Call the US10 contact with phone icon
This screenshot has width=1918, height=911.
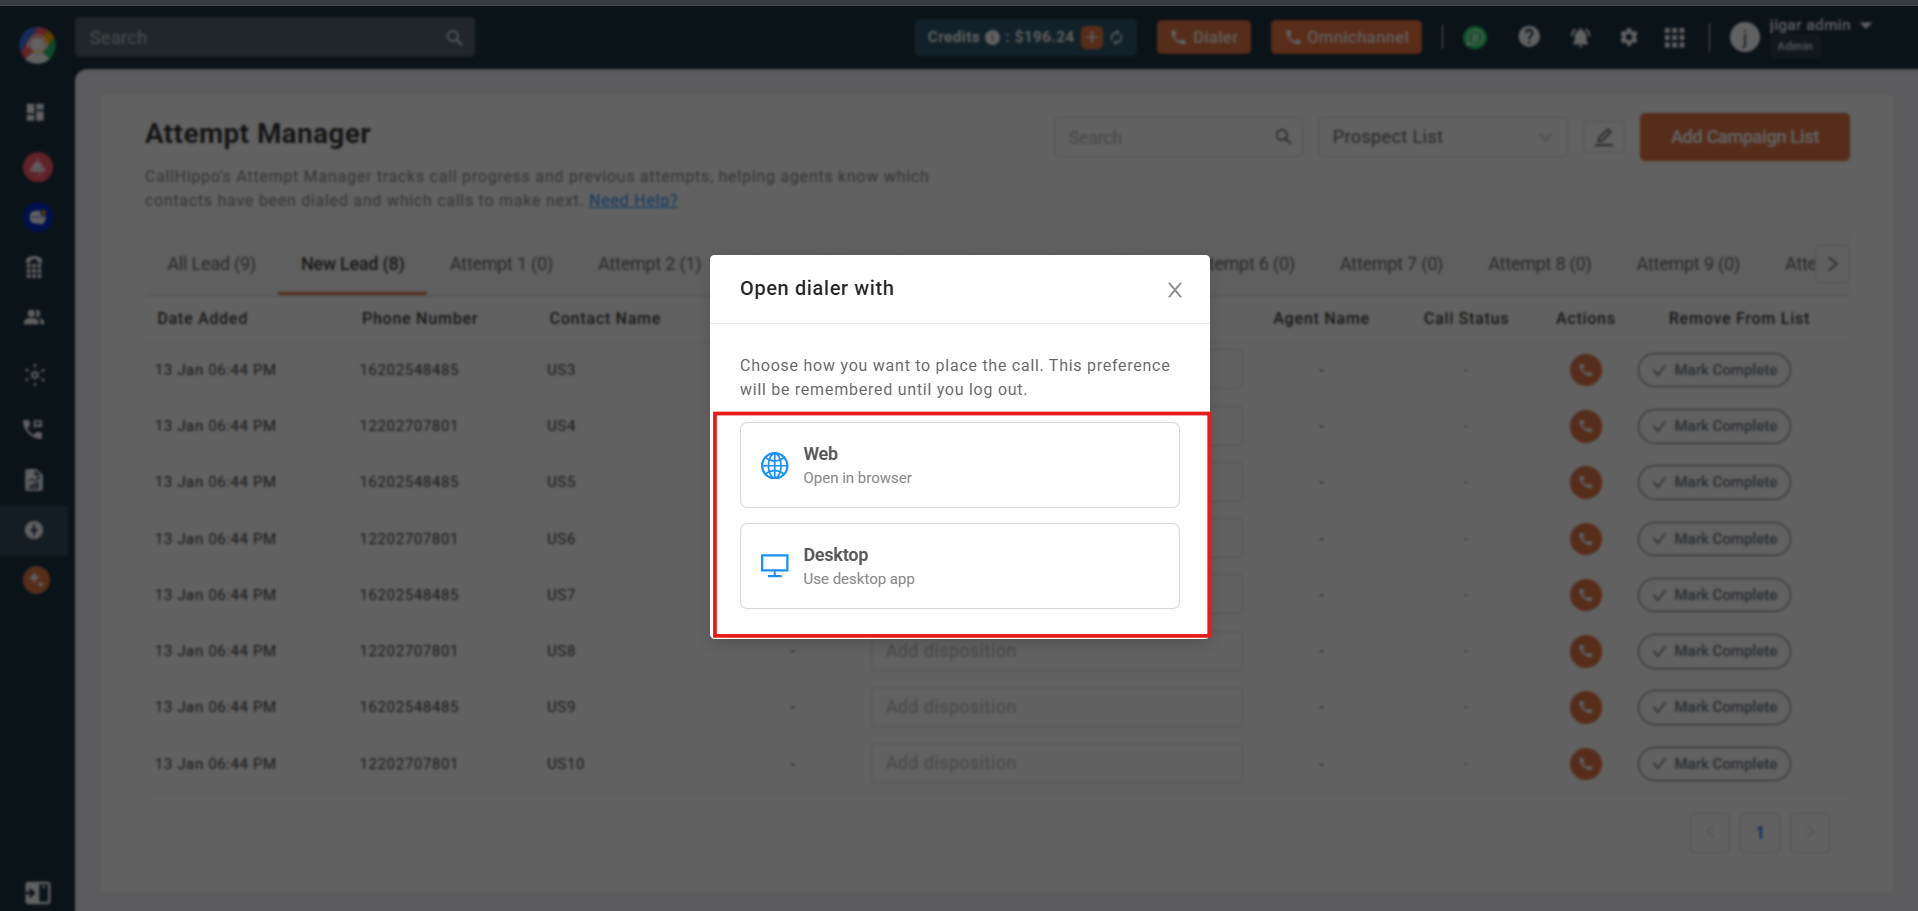coord(1585,764)
